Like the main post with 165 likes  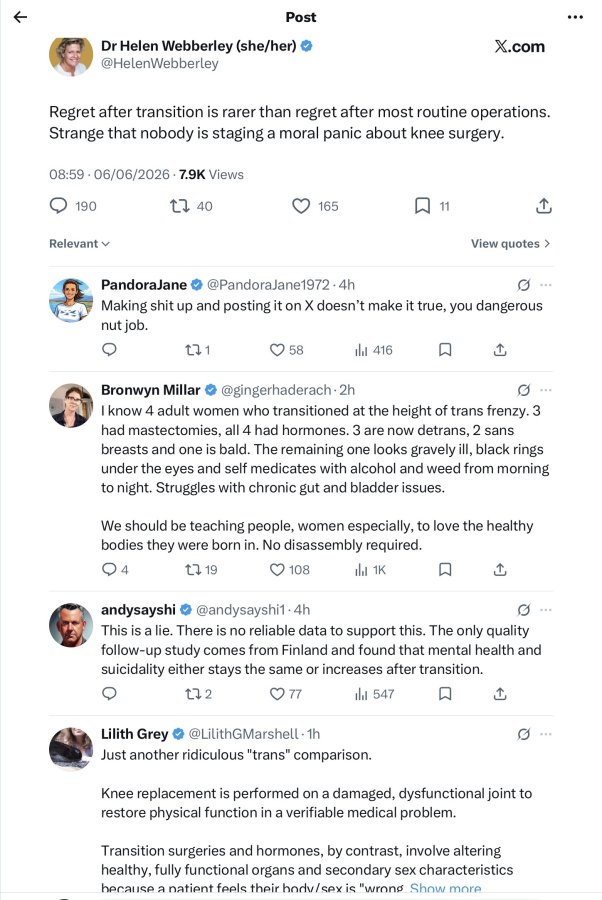[301, 205]
